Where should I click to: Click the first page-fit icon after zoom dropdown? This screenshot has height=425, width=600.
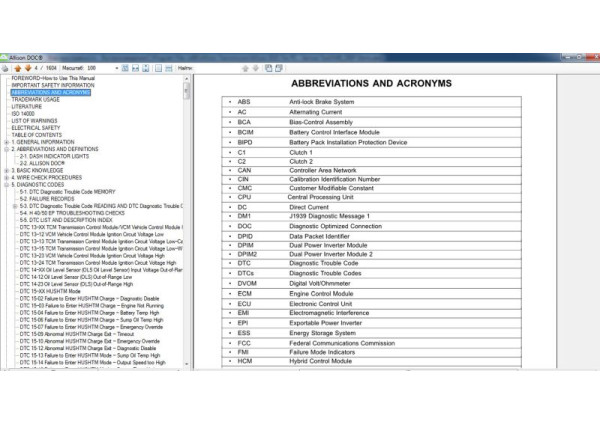122,67
